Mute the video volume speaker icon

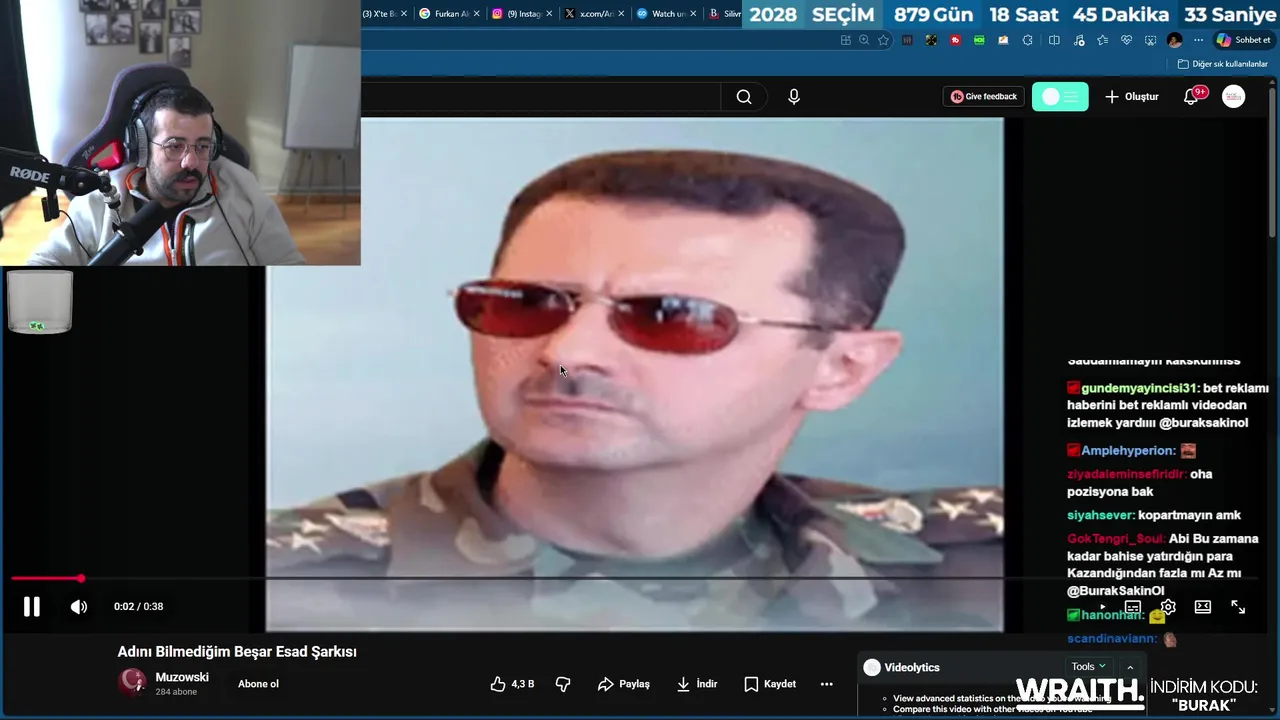click(x=79, y=606)
